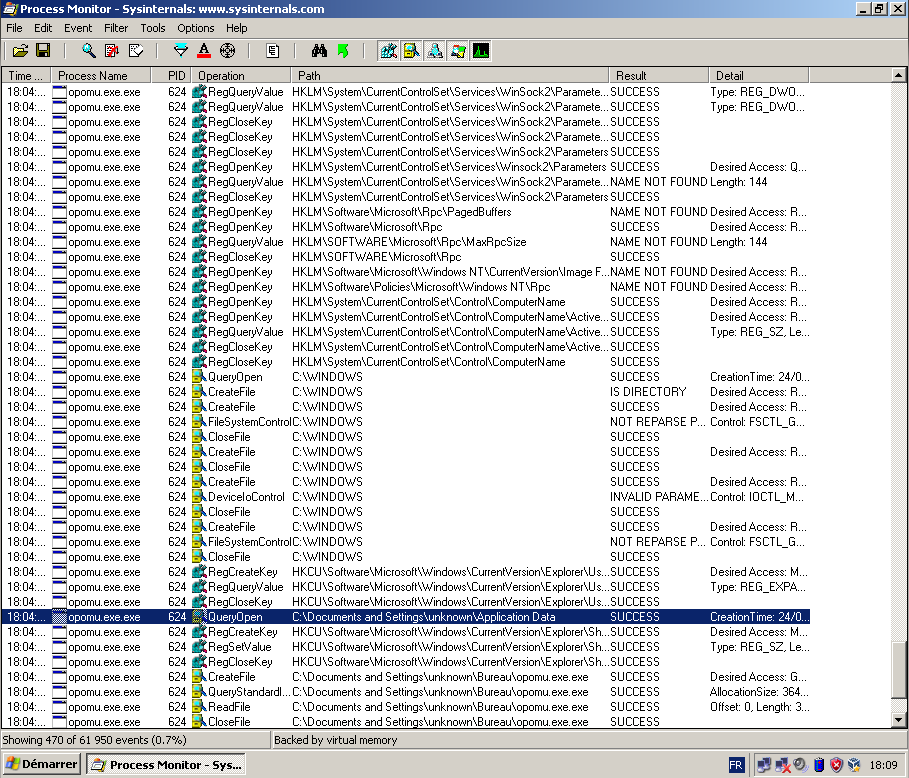Open the Filter menu
The image size is (909, 778).
pyautogui.click(x=116, y=28)
